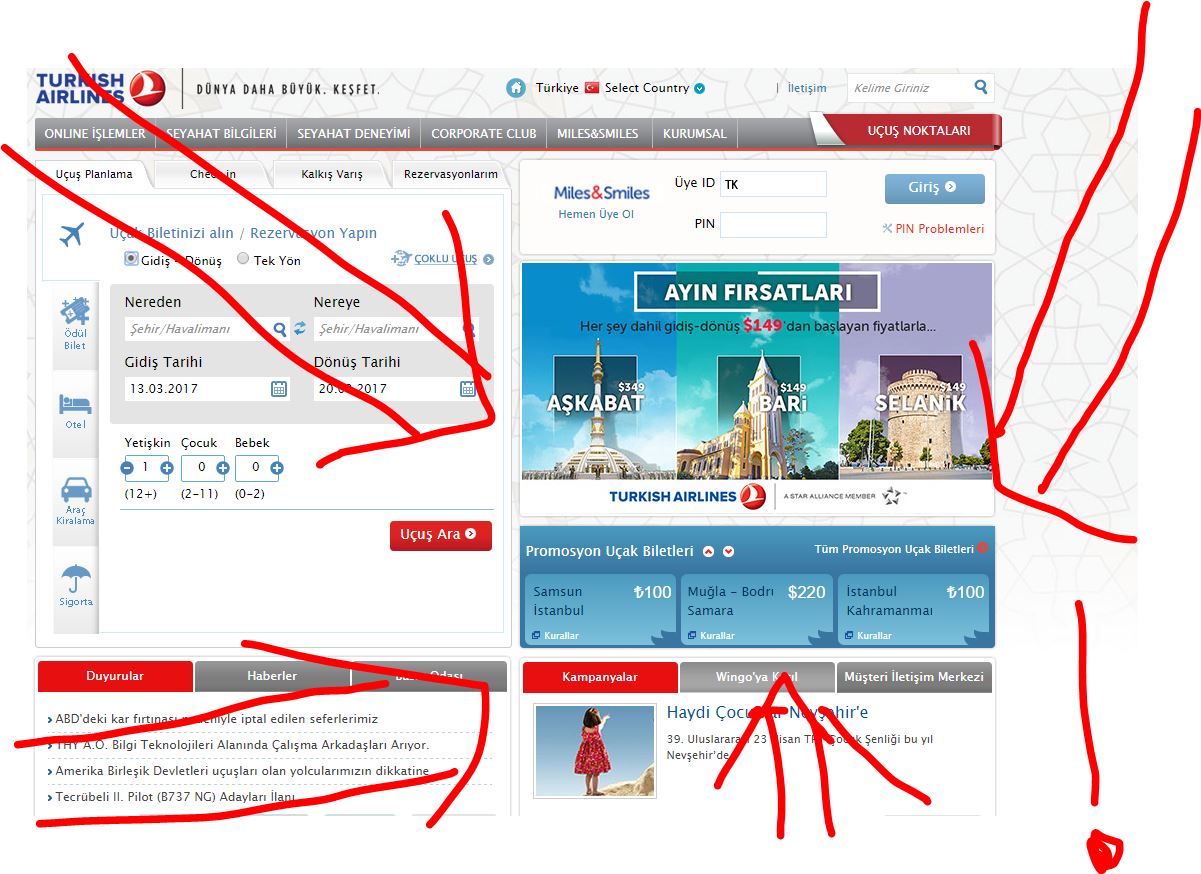The height and width of the screenshot is (874, 1201).
Task: Open Kurallar on the İstanbul Kahramanmaraş card
Action: pos(867,635)
